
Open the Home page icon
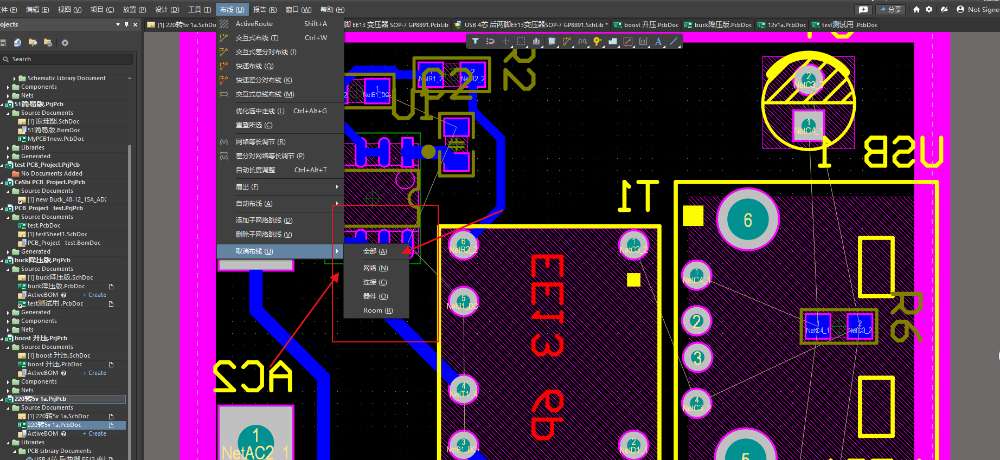pos(916,10)
